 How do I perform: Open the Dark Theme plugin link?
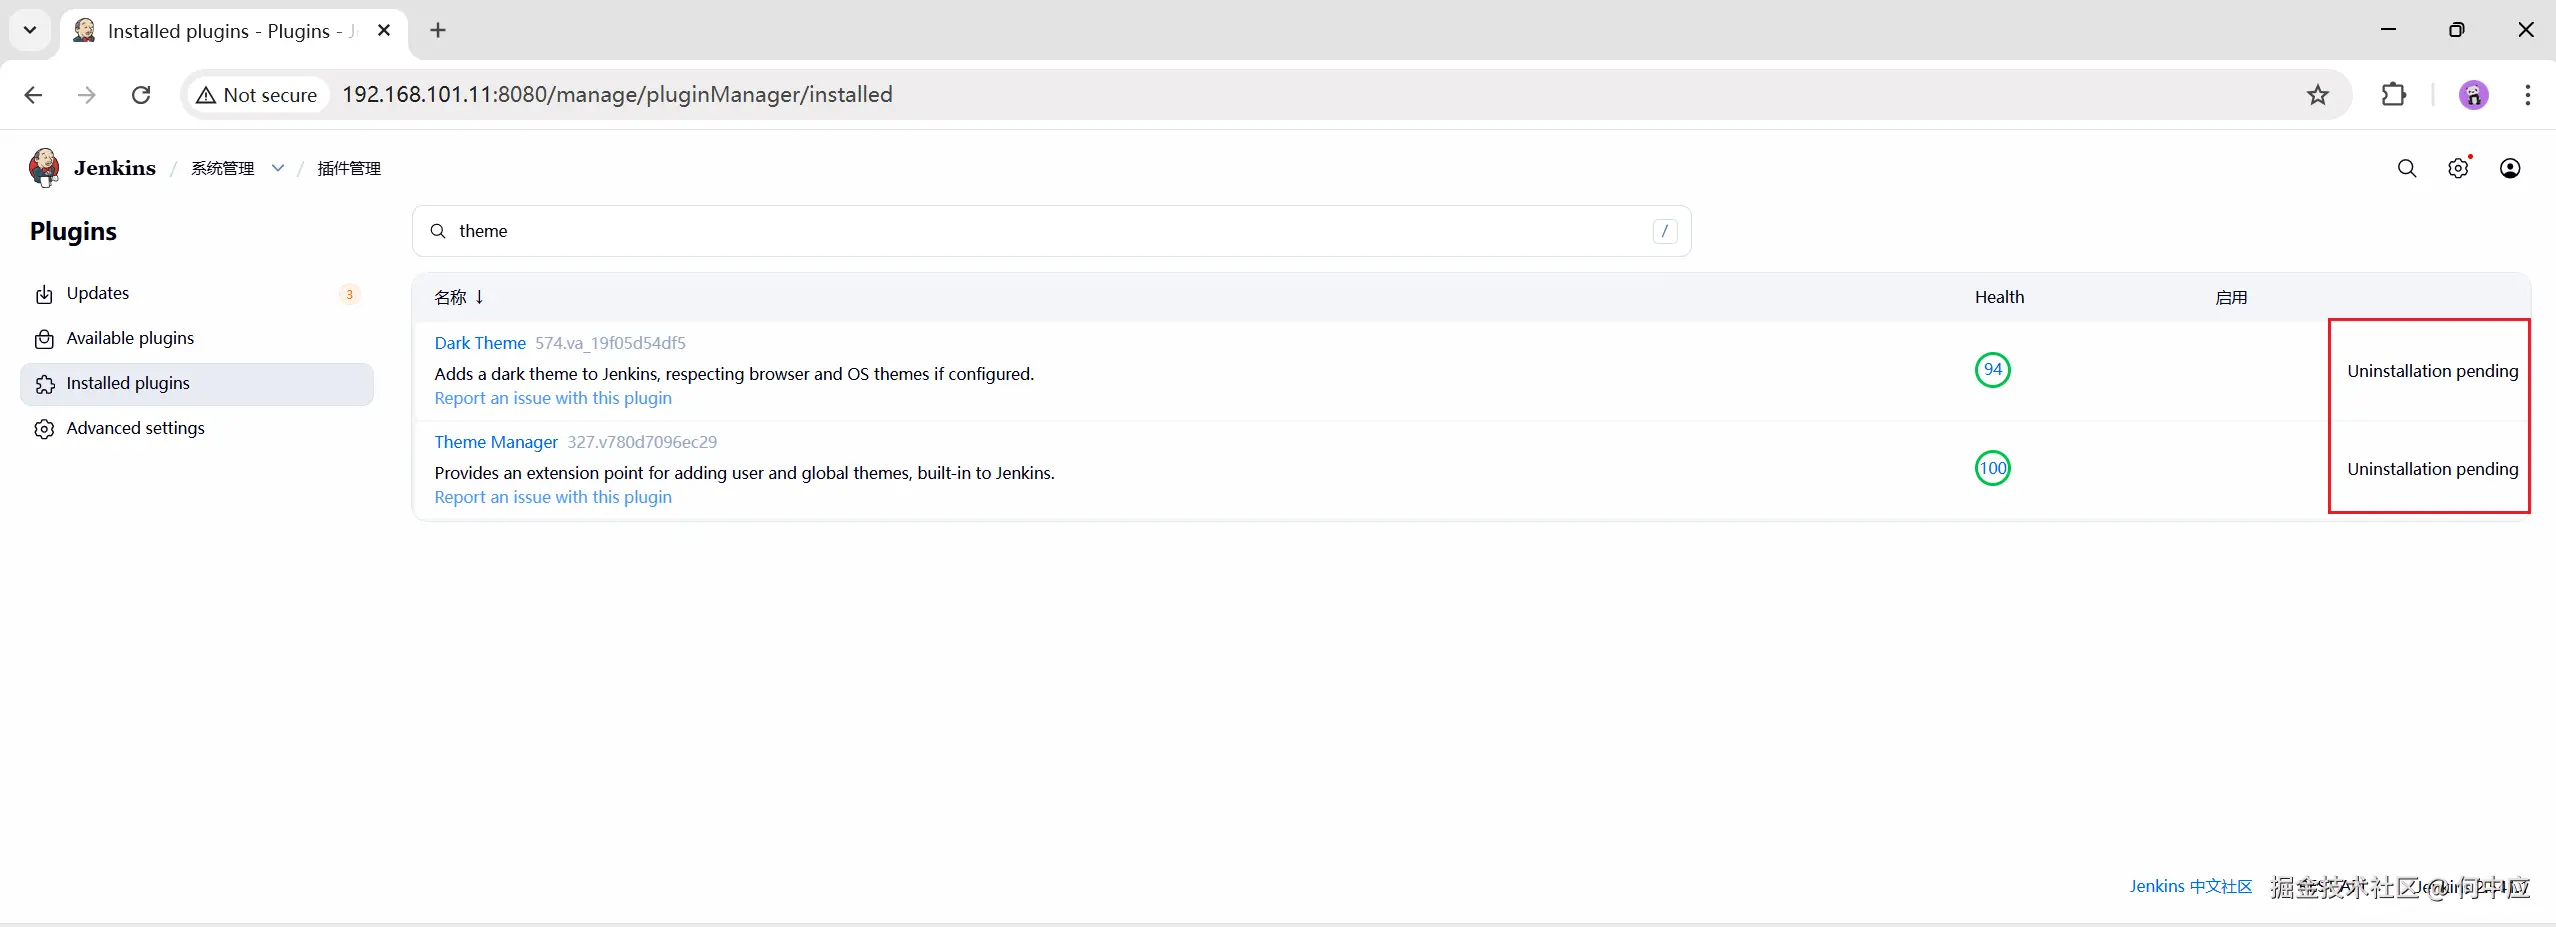480,343
